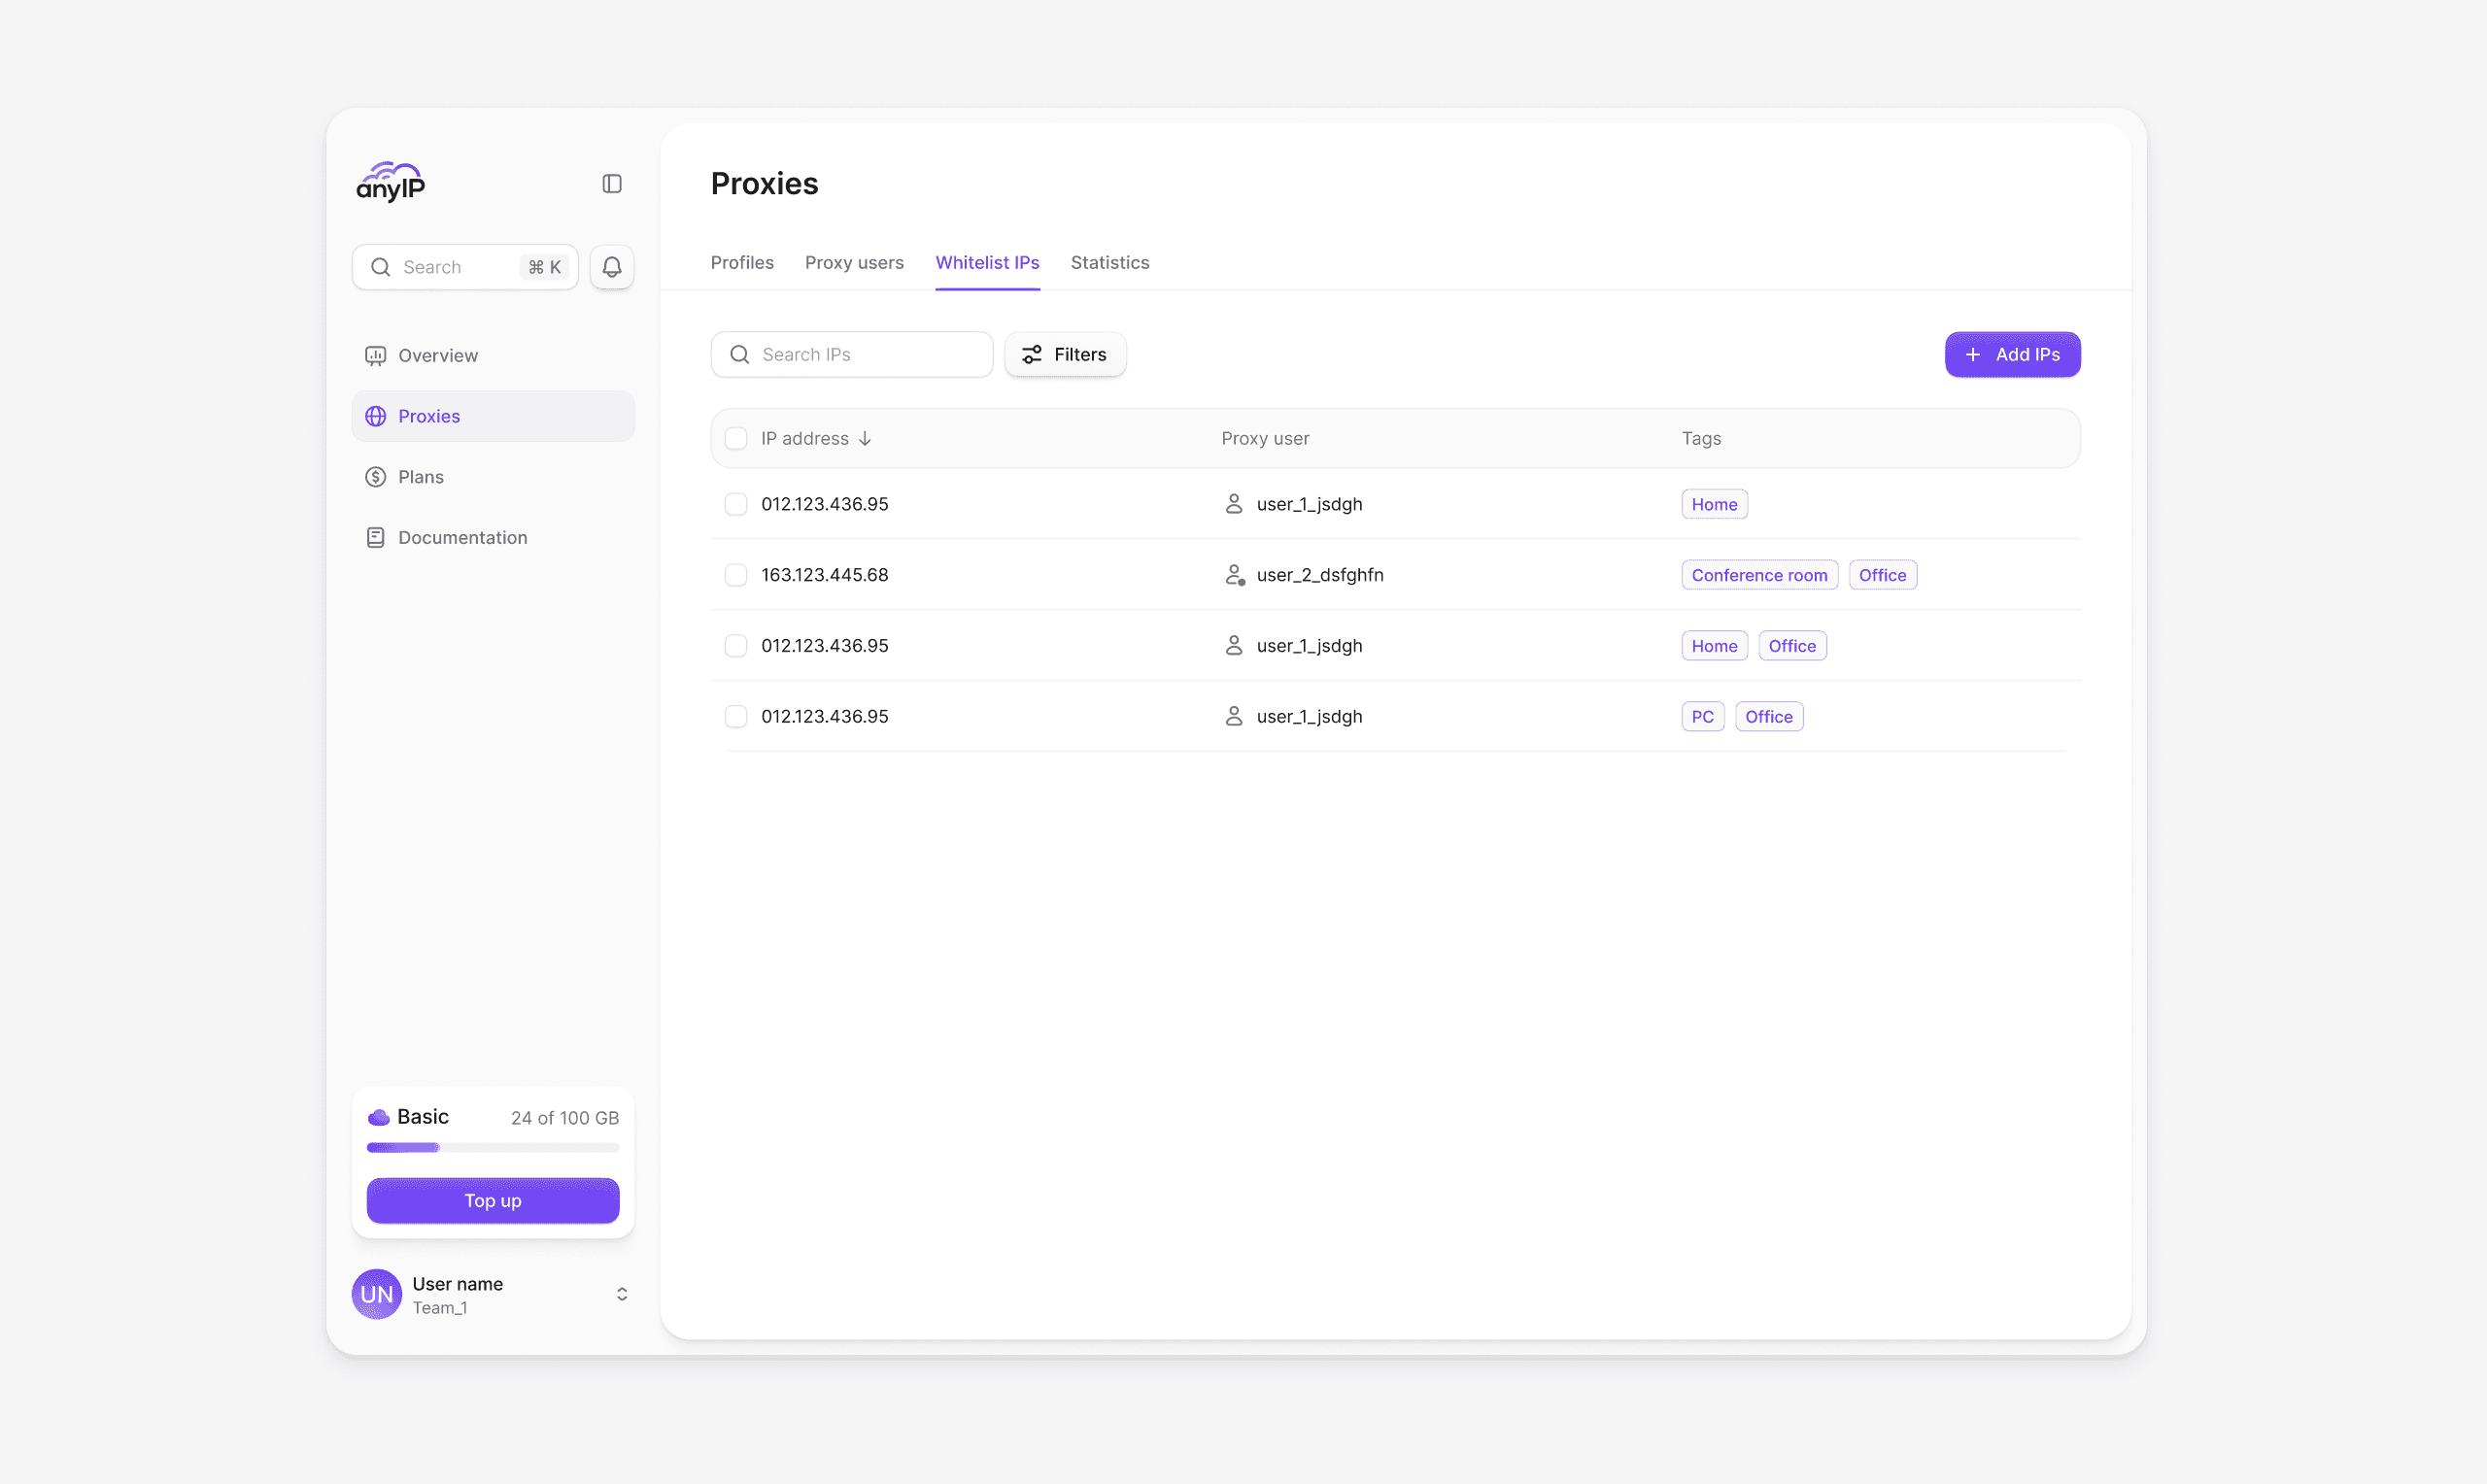Open Documentation in the sidebar
The height and width of the screenshot is (1484, 2487).
462,538
